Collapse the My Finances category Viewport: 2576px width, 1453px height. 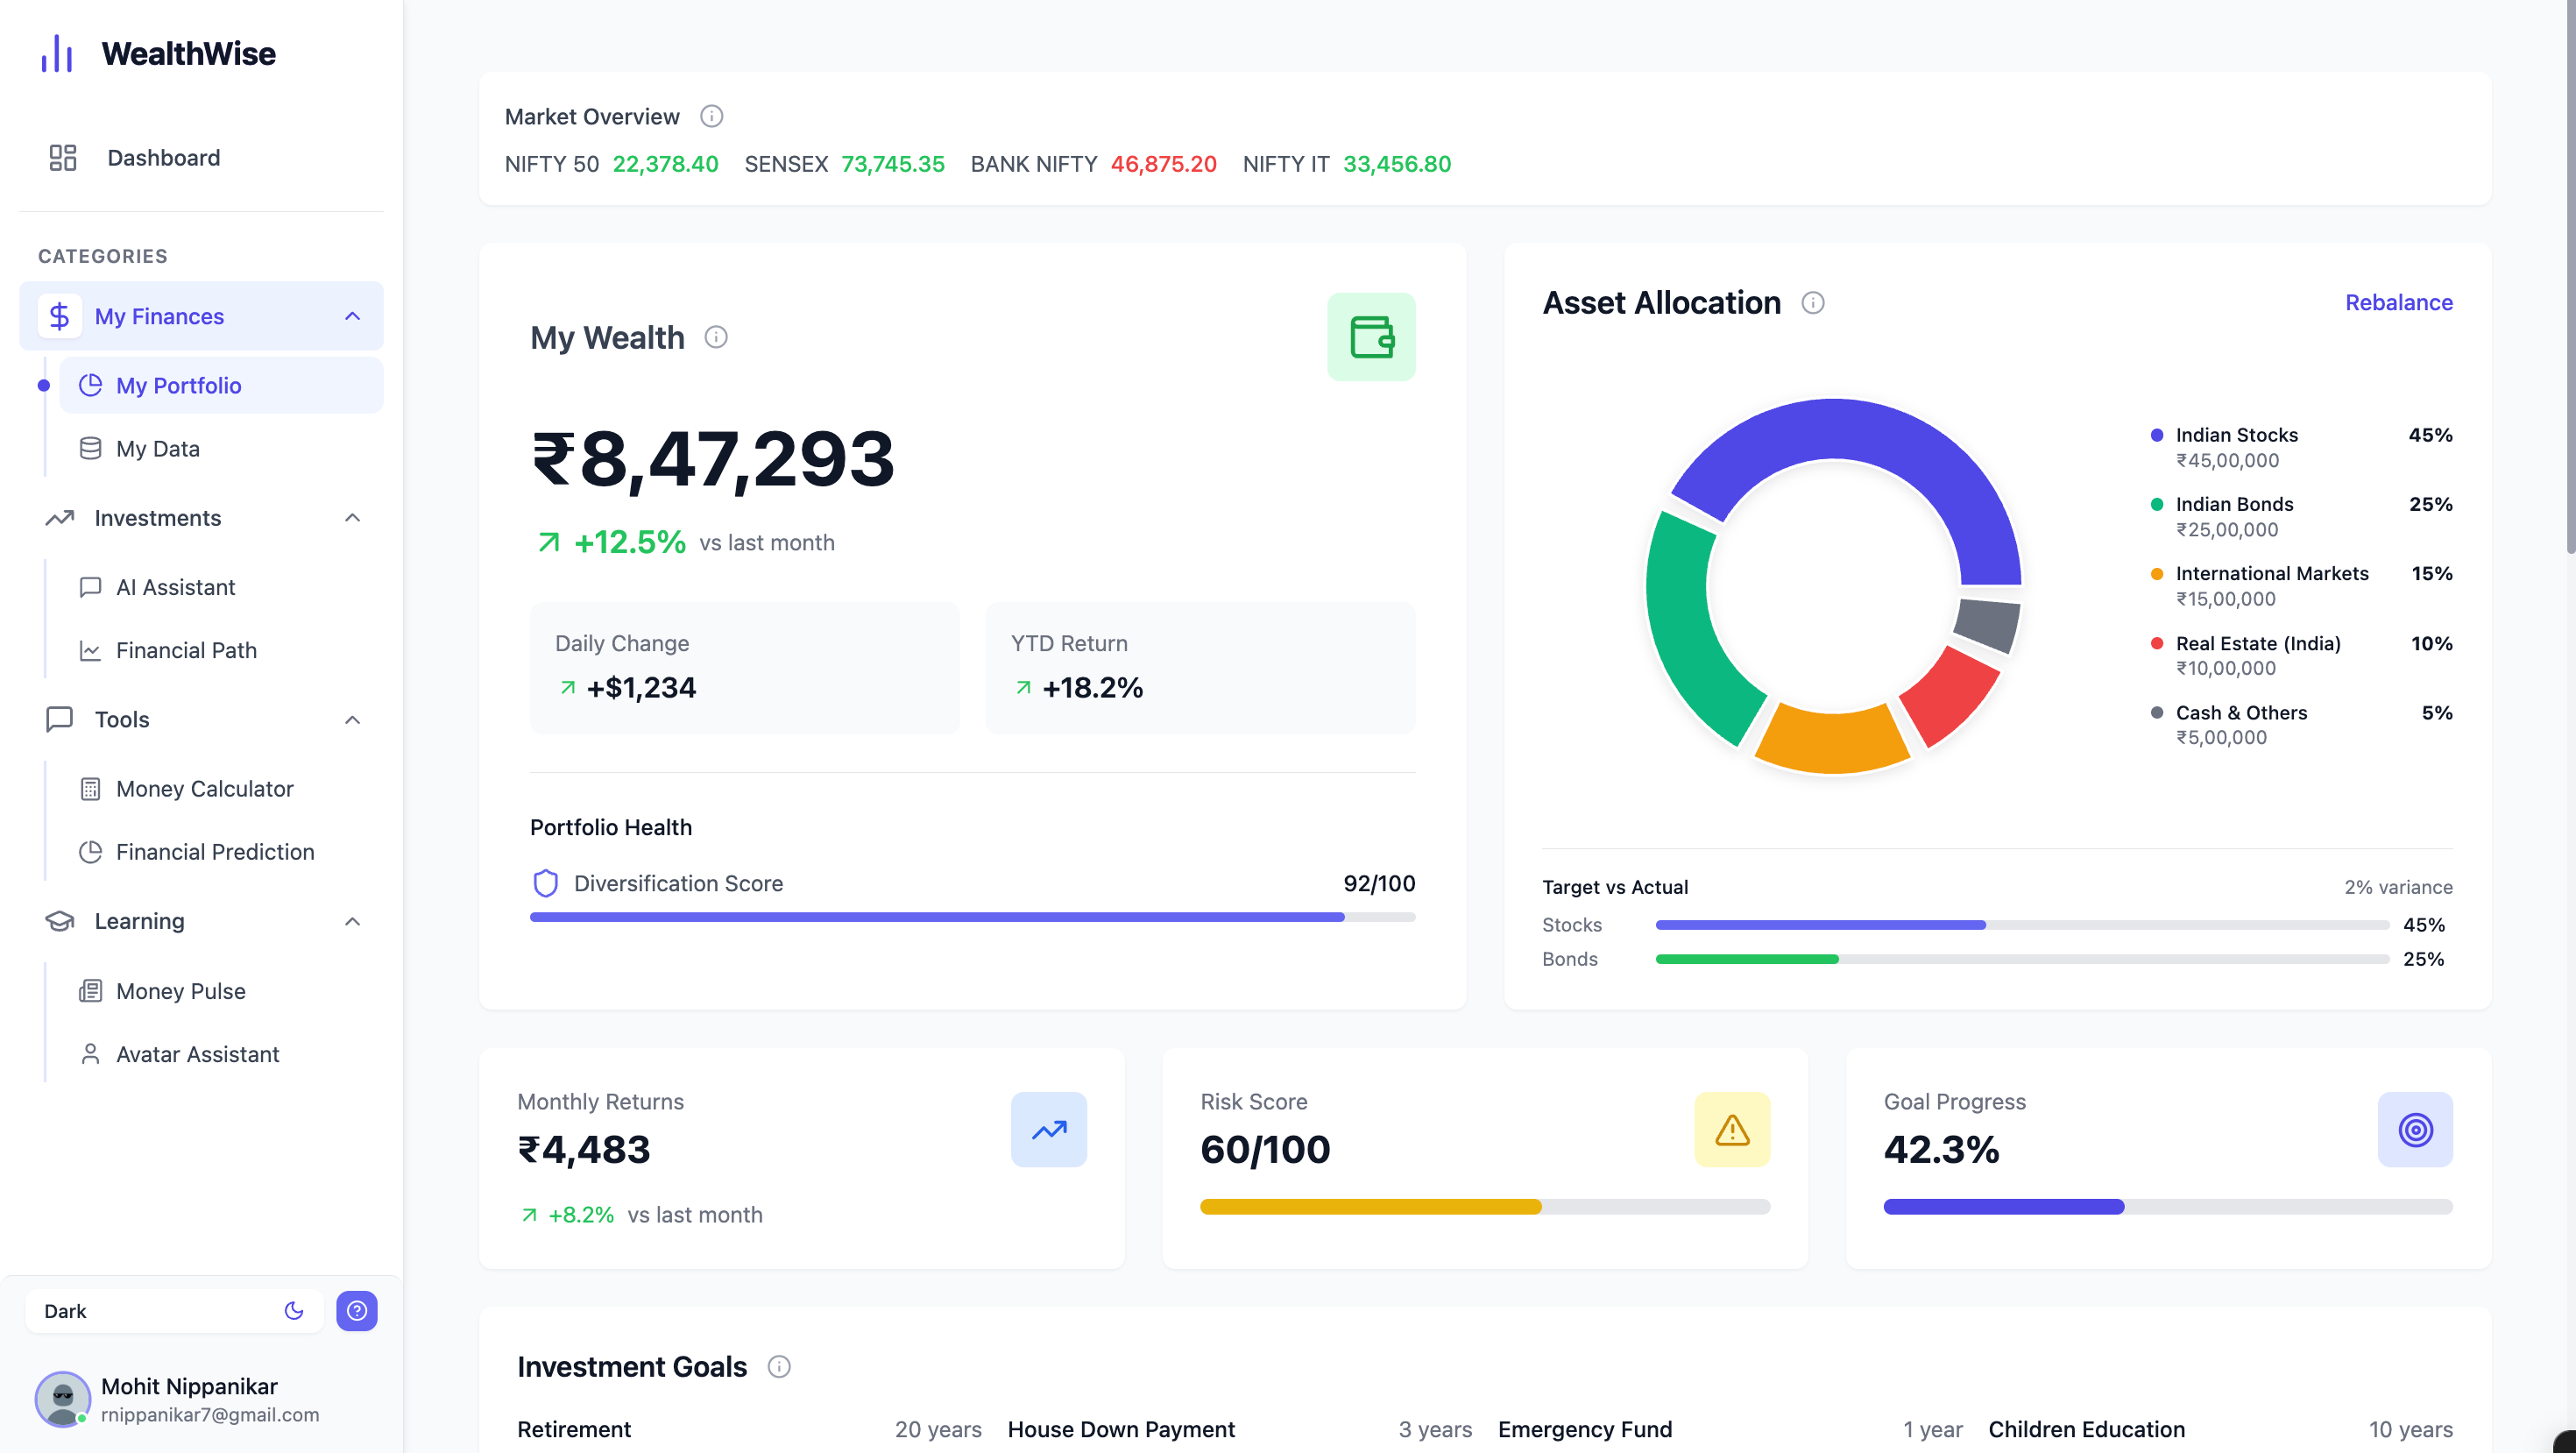point(352,316)
